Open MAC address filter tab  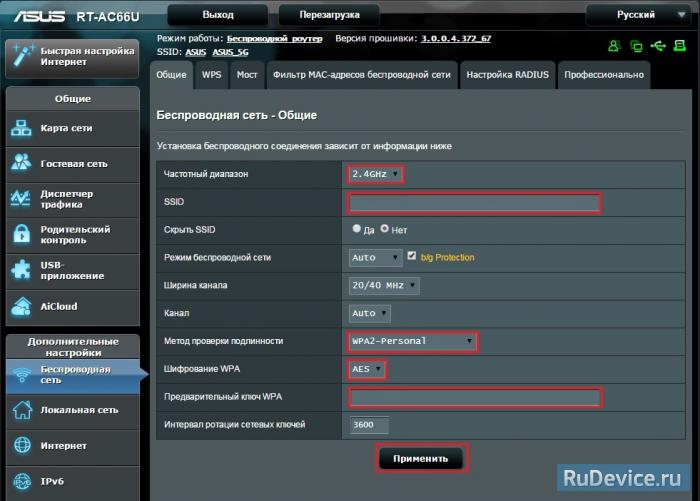tap(362, 75)
